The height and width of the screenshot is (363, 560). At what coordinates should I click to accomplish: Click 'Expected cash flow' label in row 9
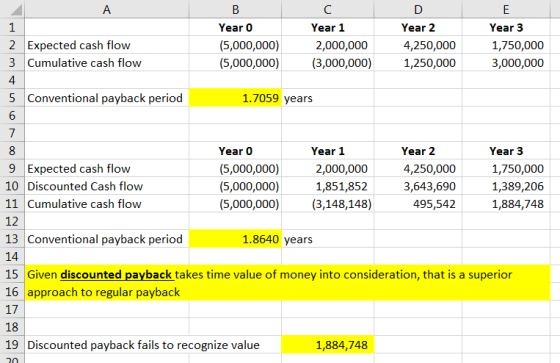click(x=107, y=168)
